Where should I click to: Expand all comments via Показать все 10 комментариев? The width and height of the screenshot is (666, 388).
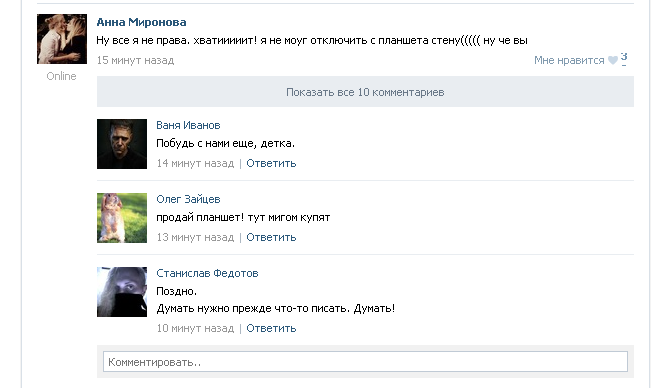pyautogui.click(x=365, y=92)
